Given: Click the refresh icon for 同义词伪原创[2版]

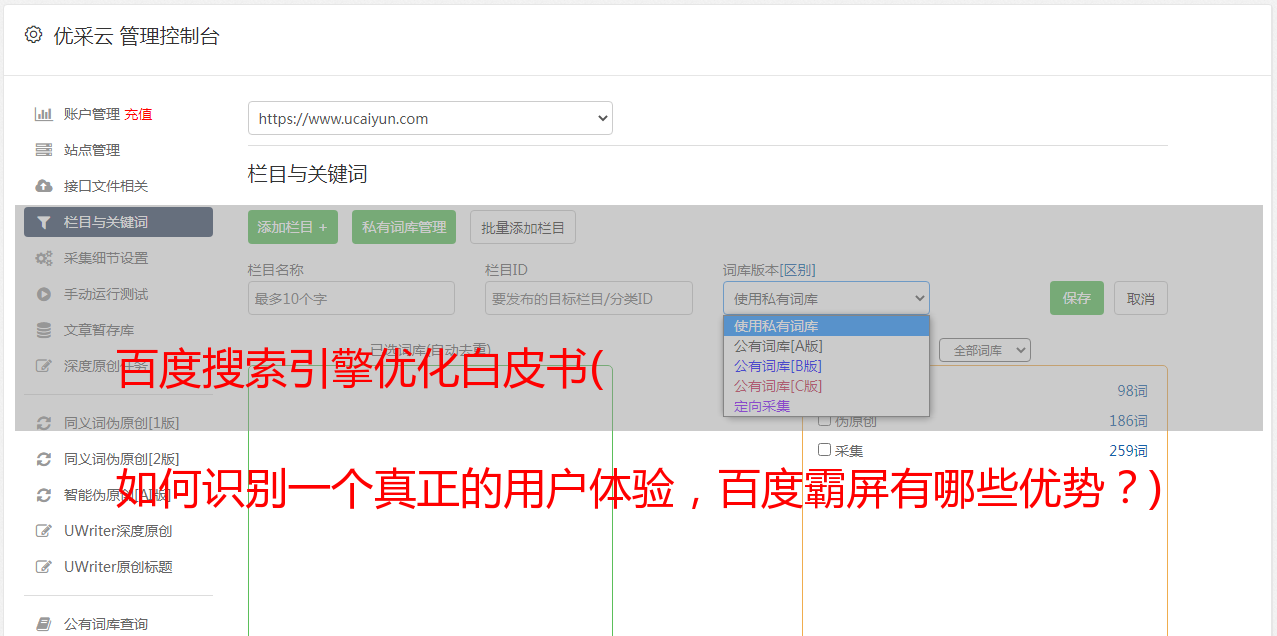Looking at the screenshot, I should point(44,459).
